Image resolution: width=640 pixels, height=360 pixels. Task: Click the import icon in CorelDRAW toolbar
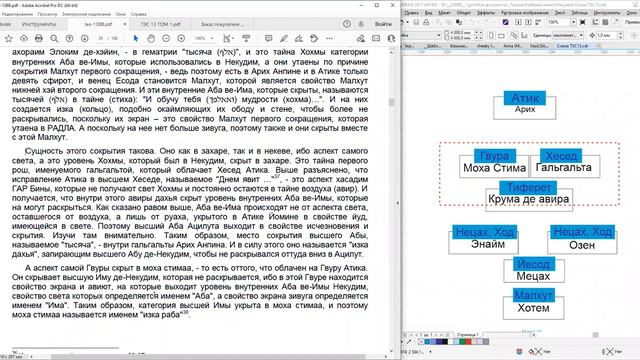pyautogui.click(x=518, y=22)
